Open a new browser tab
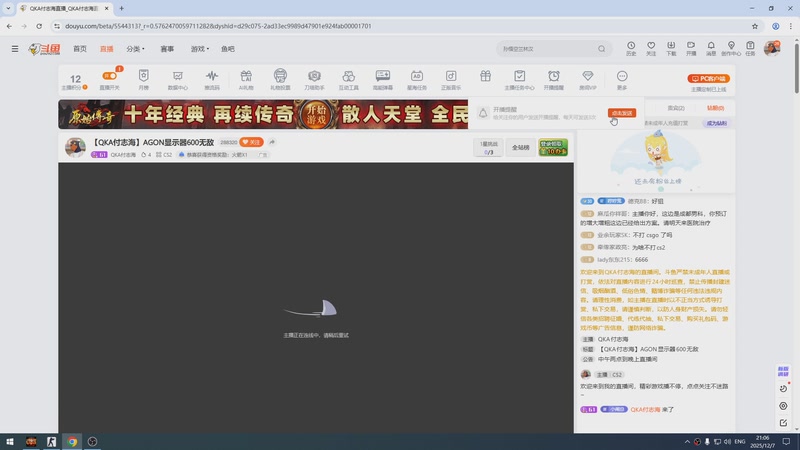This screenshot has width=800, height=450. click(121, 8)
